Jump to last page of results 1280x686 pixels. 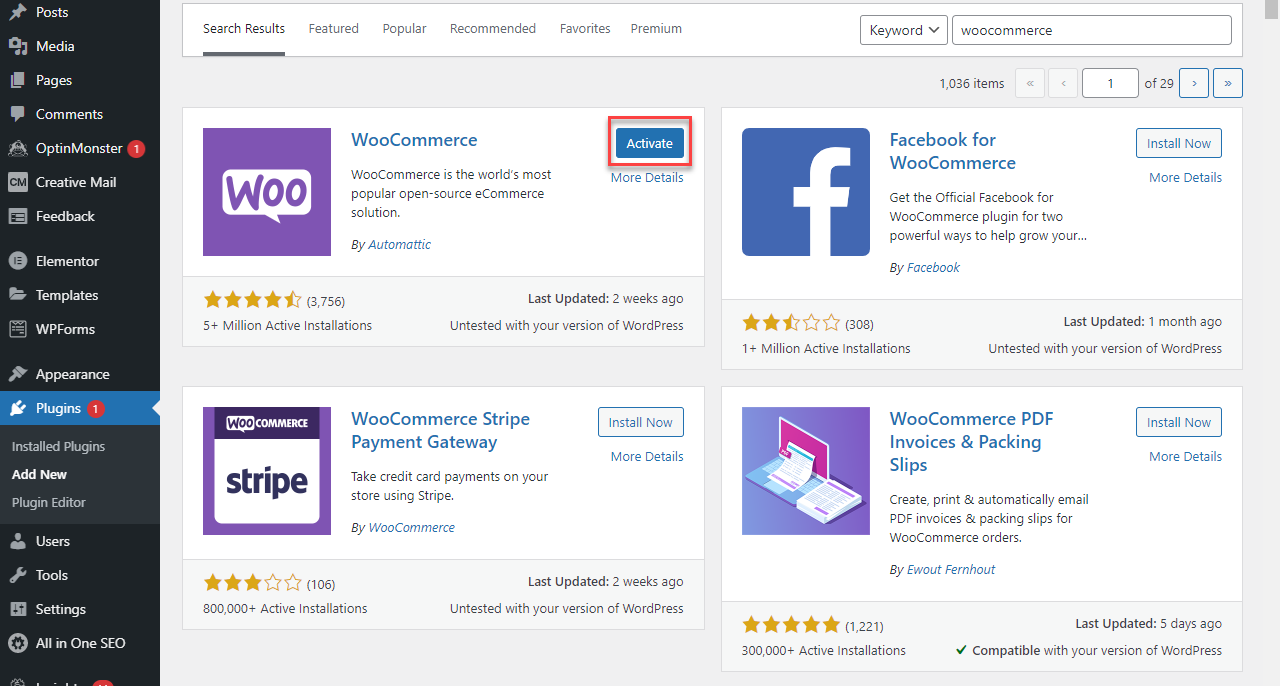point(1228,83)
